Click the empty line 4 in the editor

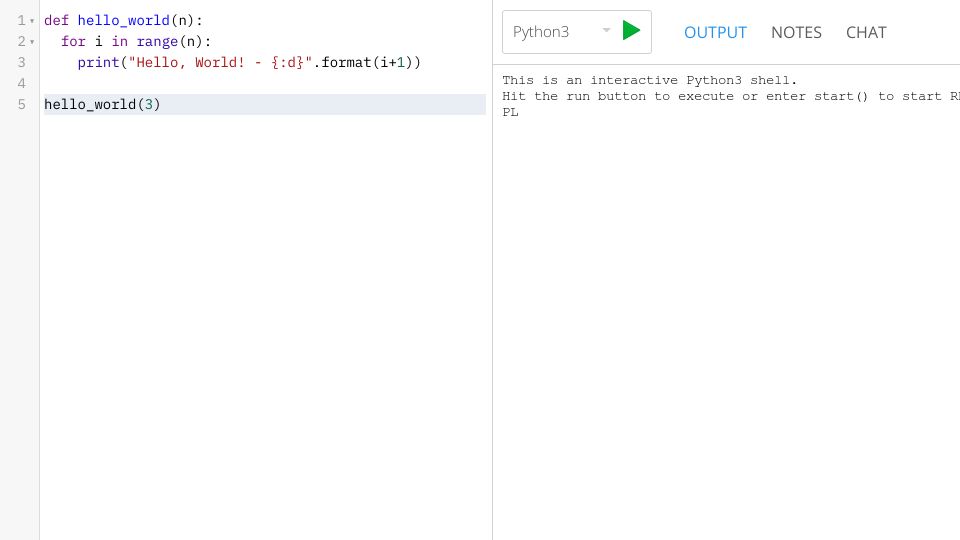[264, 83]
